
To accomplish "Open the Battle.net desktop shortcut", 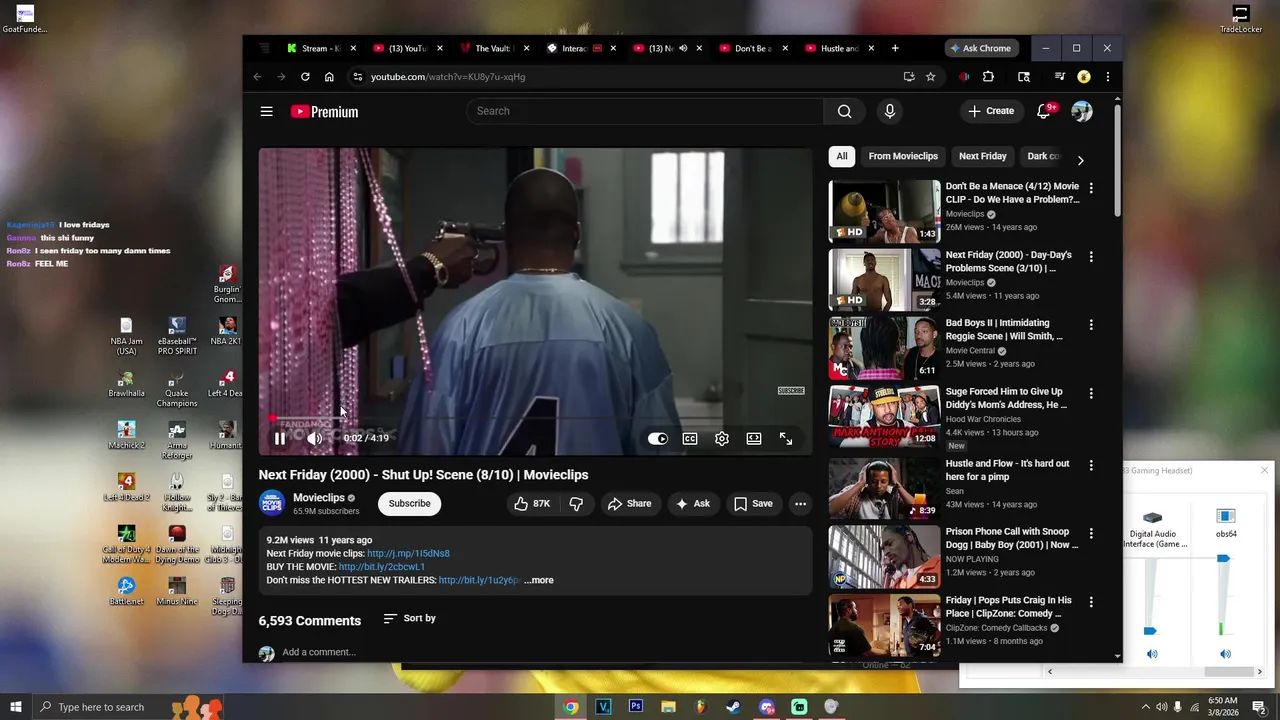I will (126, 590).
